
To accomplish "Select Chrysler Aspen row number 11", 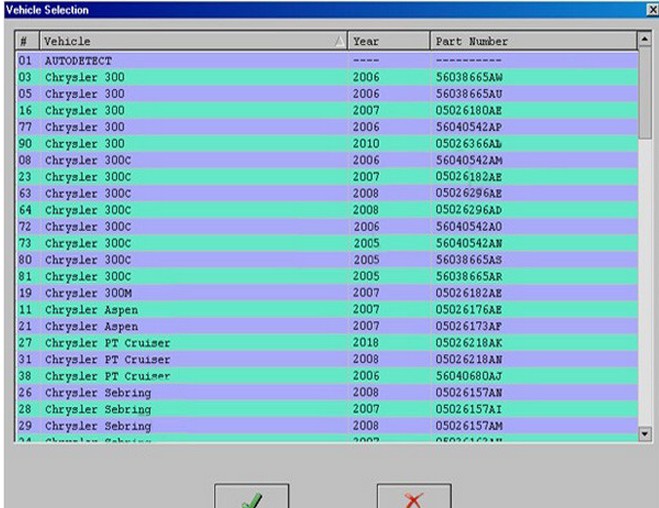I will point(327,310).
